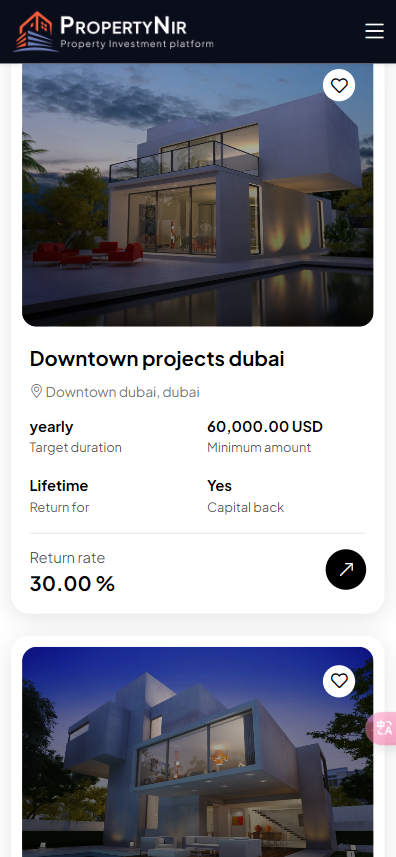Screen dimensions: 396x857
Task: Select the Lifetime return for value
Action: (x=58, y=485)
